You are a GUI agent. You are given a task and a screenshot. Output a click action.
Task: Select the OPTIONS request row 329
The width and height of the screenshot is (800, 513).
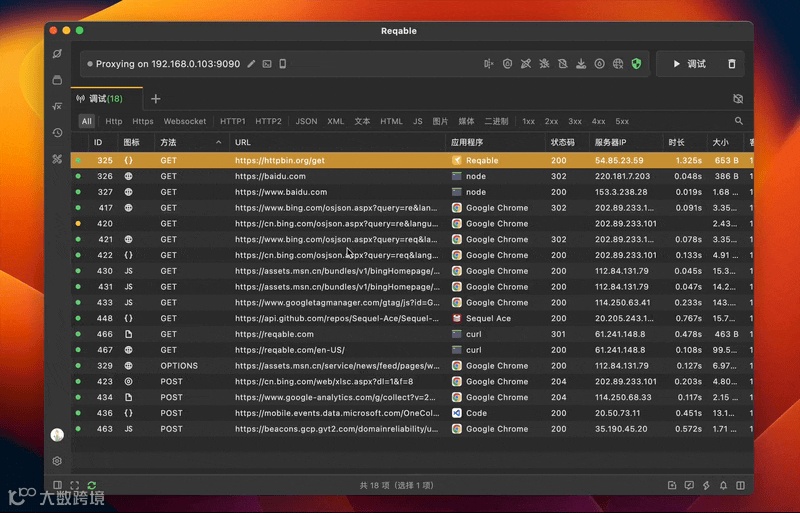[412, 365]
